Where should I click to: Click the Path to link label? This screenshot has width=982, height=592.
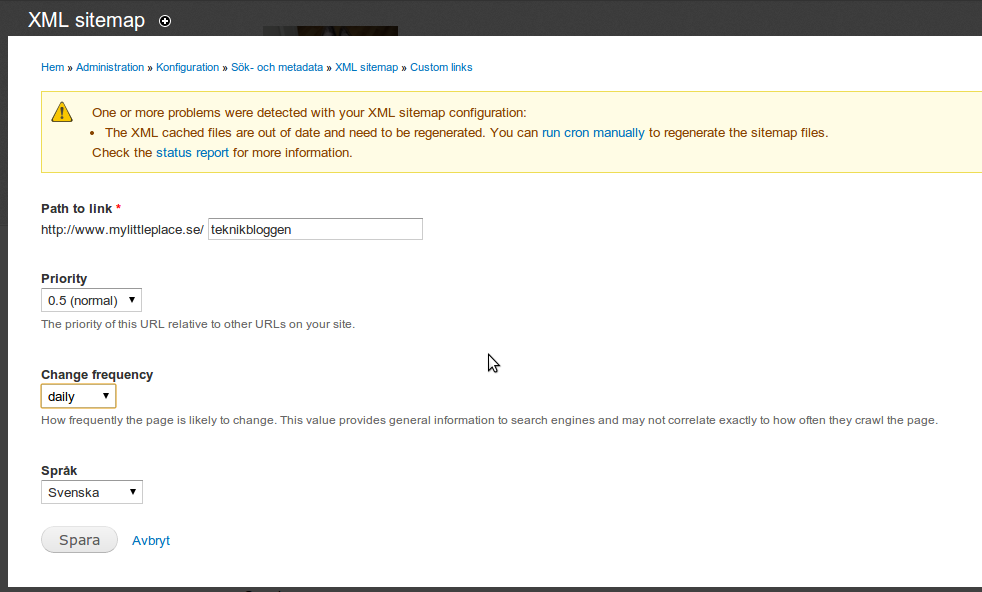pyautogui.click(x=77, y=208)
